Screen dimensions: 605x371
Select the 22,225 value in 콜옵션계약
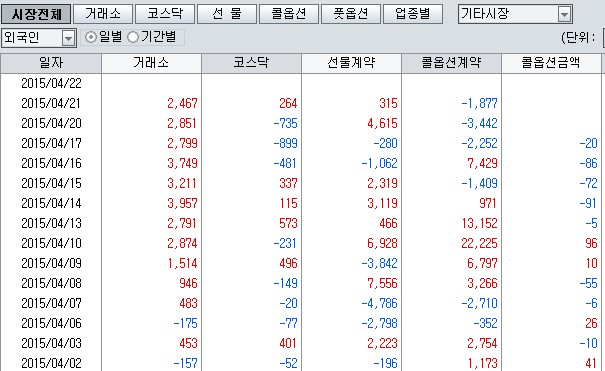pyautogui.click(x=479, y=243)
